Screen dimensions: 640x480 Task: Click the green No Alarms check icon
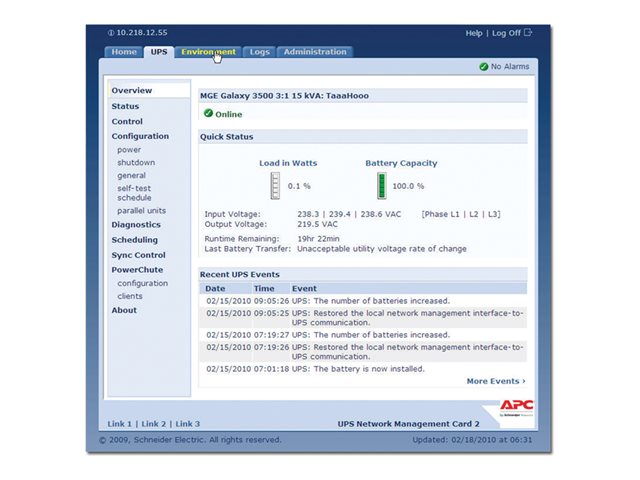(x=484, y=67)
